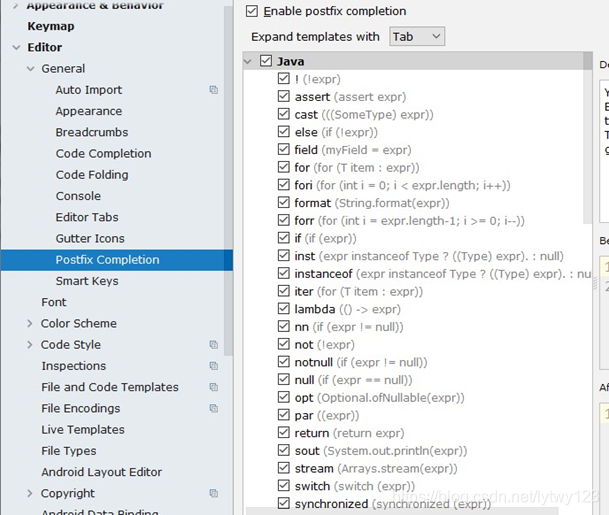This screenshot has width=609, height=515.
Task: Open Code Completion settings
Action: [103, 153]
